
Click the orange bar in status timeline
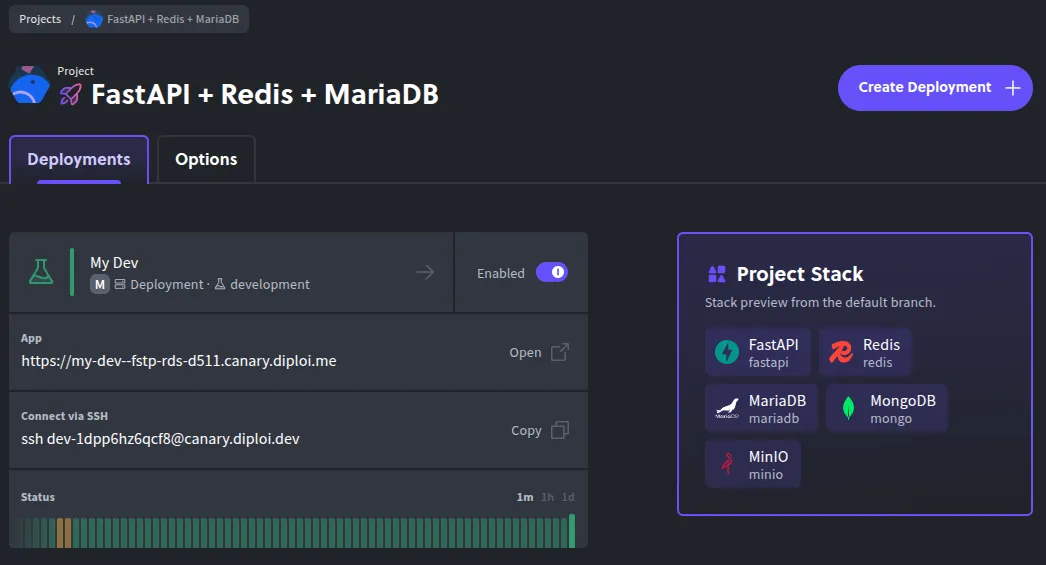point(64,532)
